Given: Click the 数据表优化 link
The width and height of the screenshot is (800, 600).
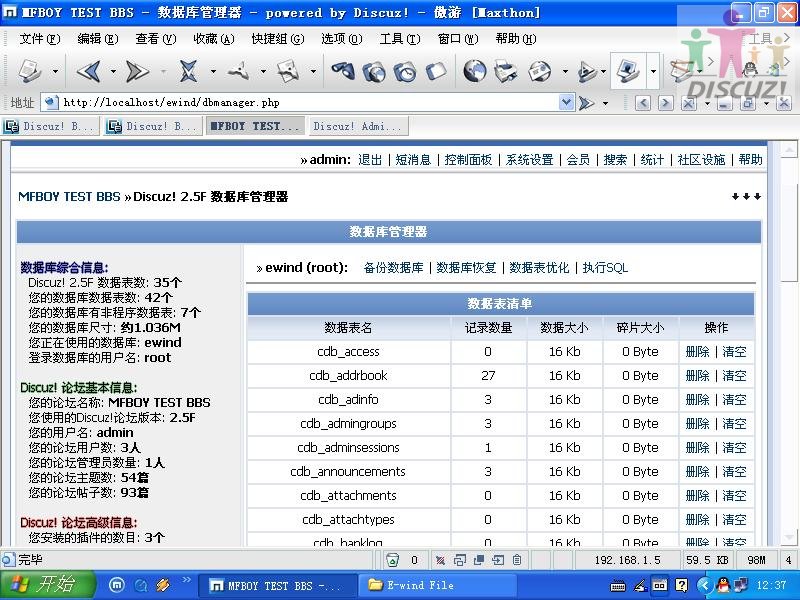Looking at the screenshot, I should coord(539,267).
